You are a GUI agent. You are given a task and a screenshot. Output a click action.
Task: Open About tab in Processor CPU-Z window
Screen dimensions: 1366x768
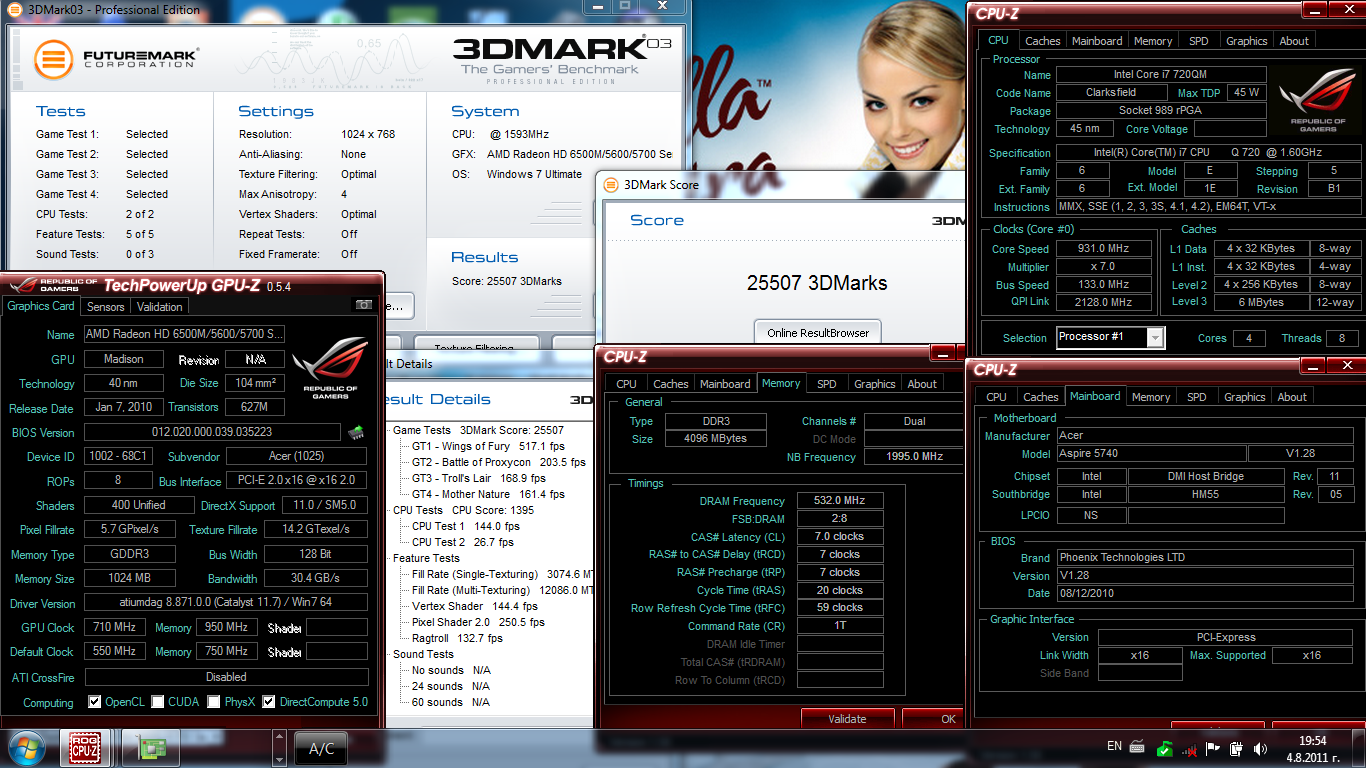coord(1294,41)
